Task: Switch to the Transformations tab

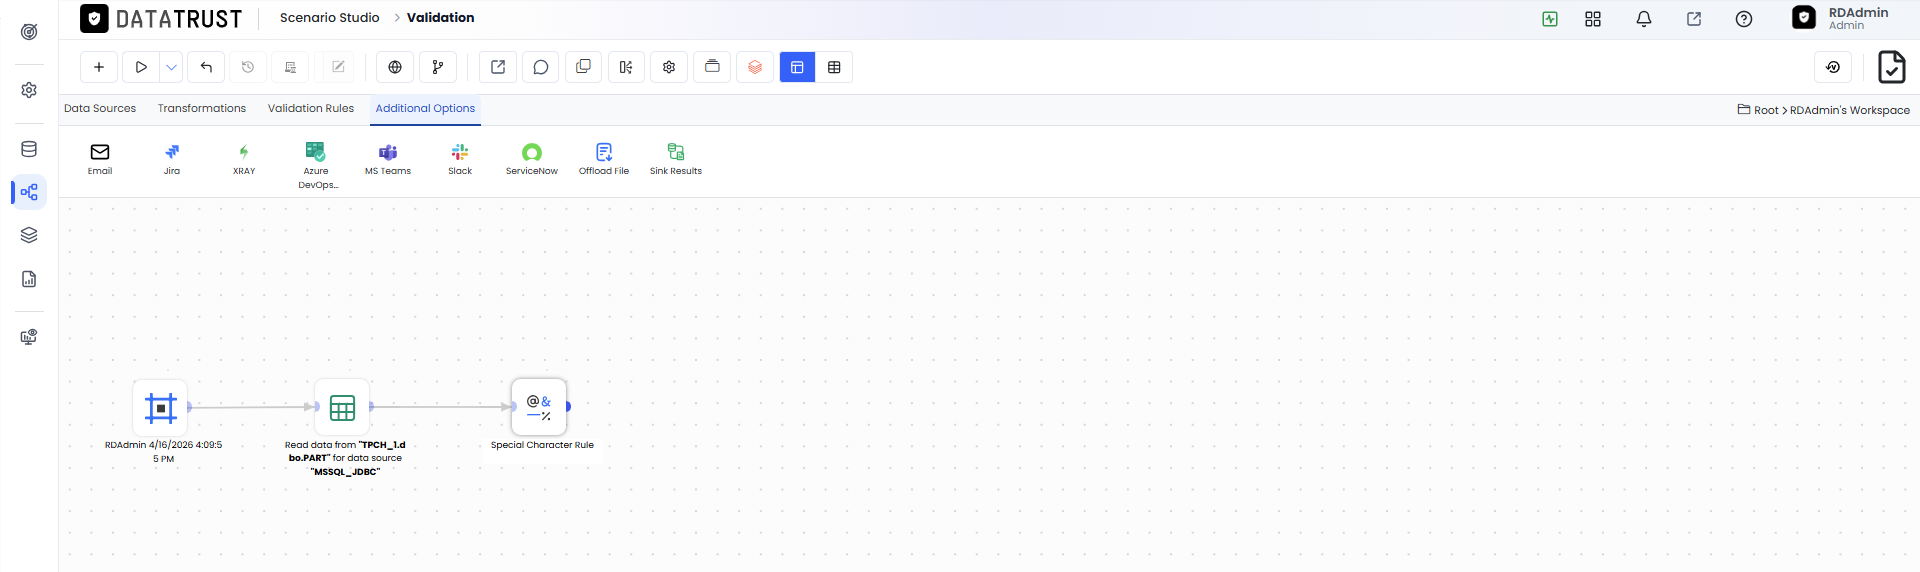Action: (x=202, y=108)
